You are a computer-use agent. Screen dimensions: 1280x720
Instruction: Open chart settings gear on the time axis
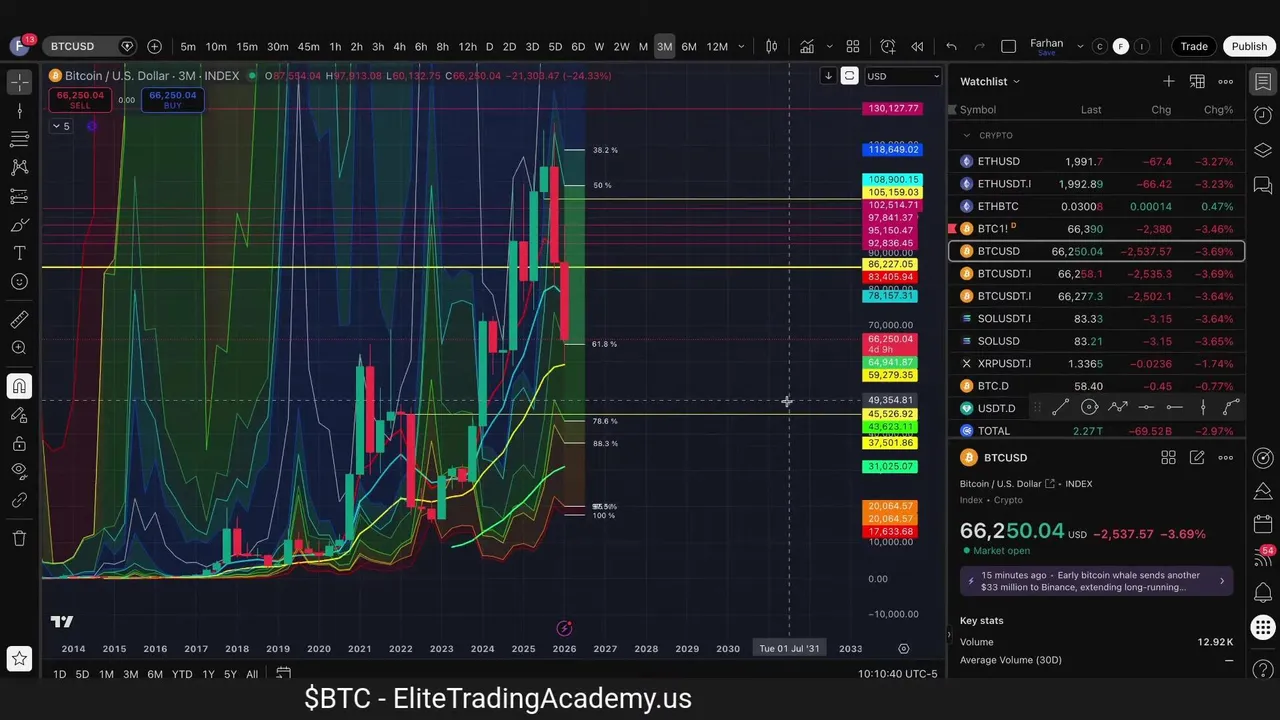coord(903,648)
